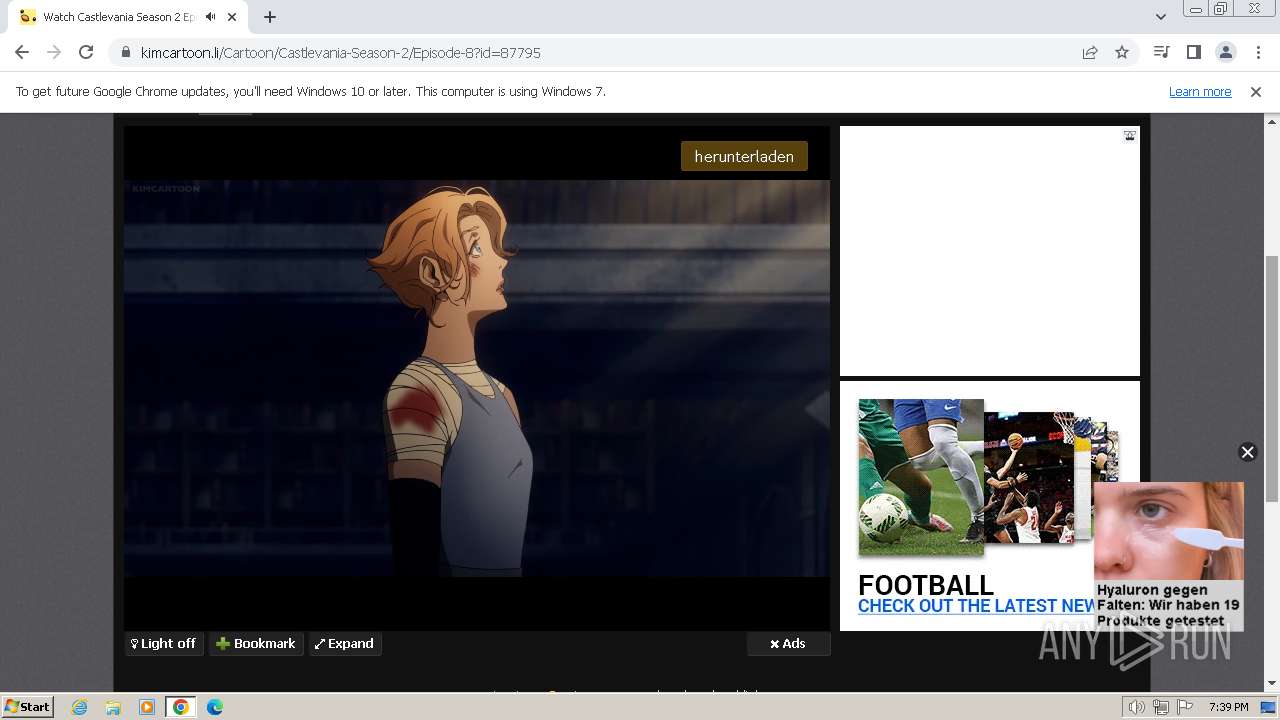This screenshot has height=720, width=1280.
Task: Open a new browser tab
Action: click(x=270, y=17)
